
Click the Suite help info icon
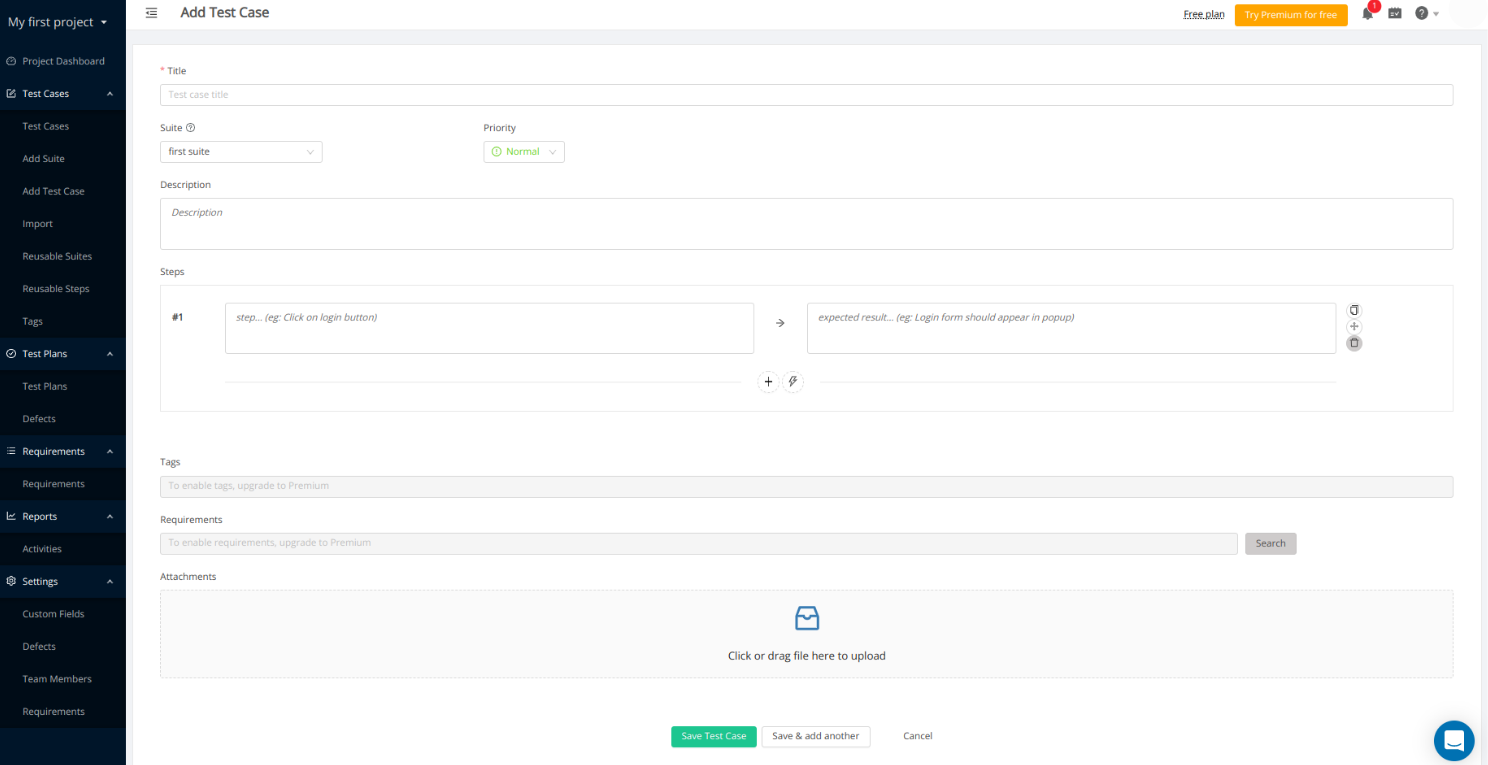tap(191, 128)
